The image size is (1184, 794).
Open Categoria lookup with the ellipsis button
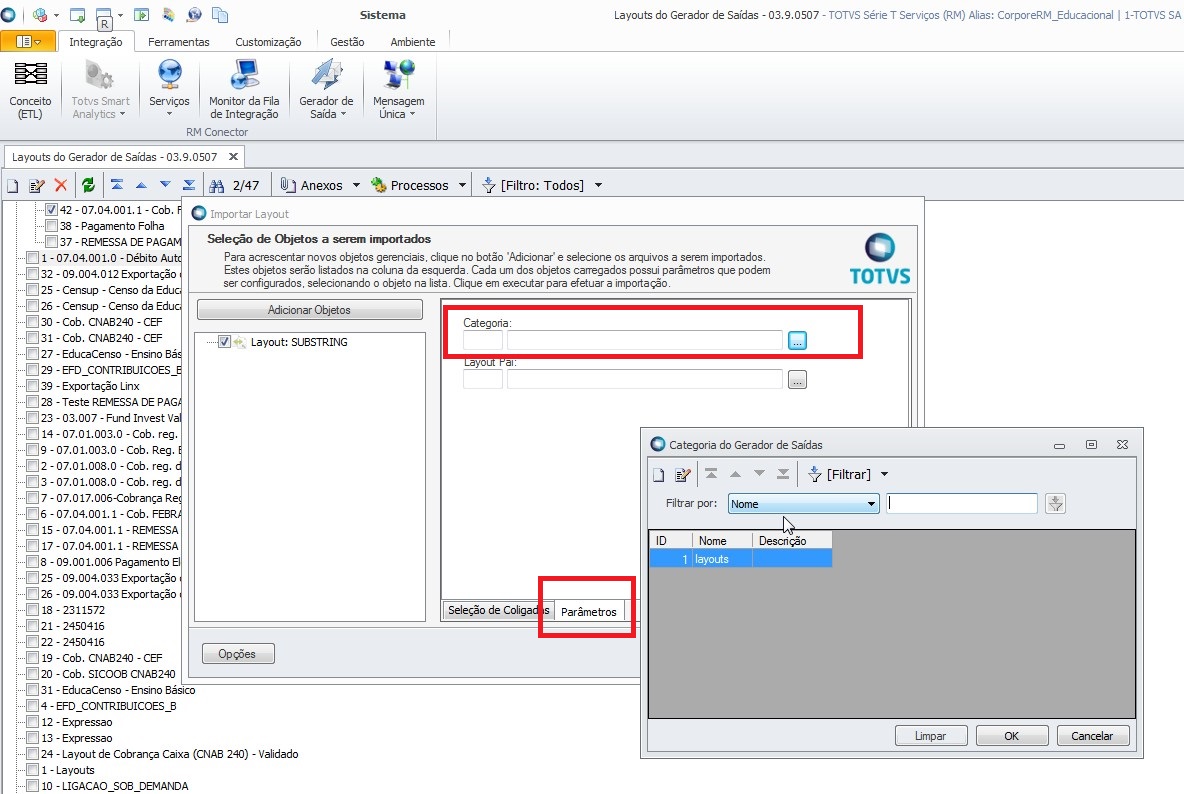click(797, 340)
